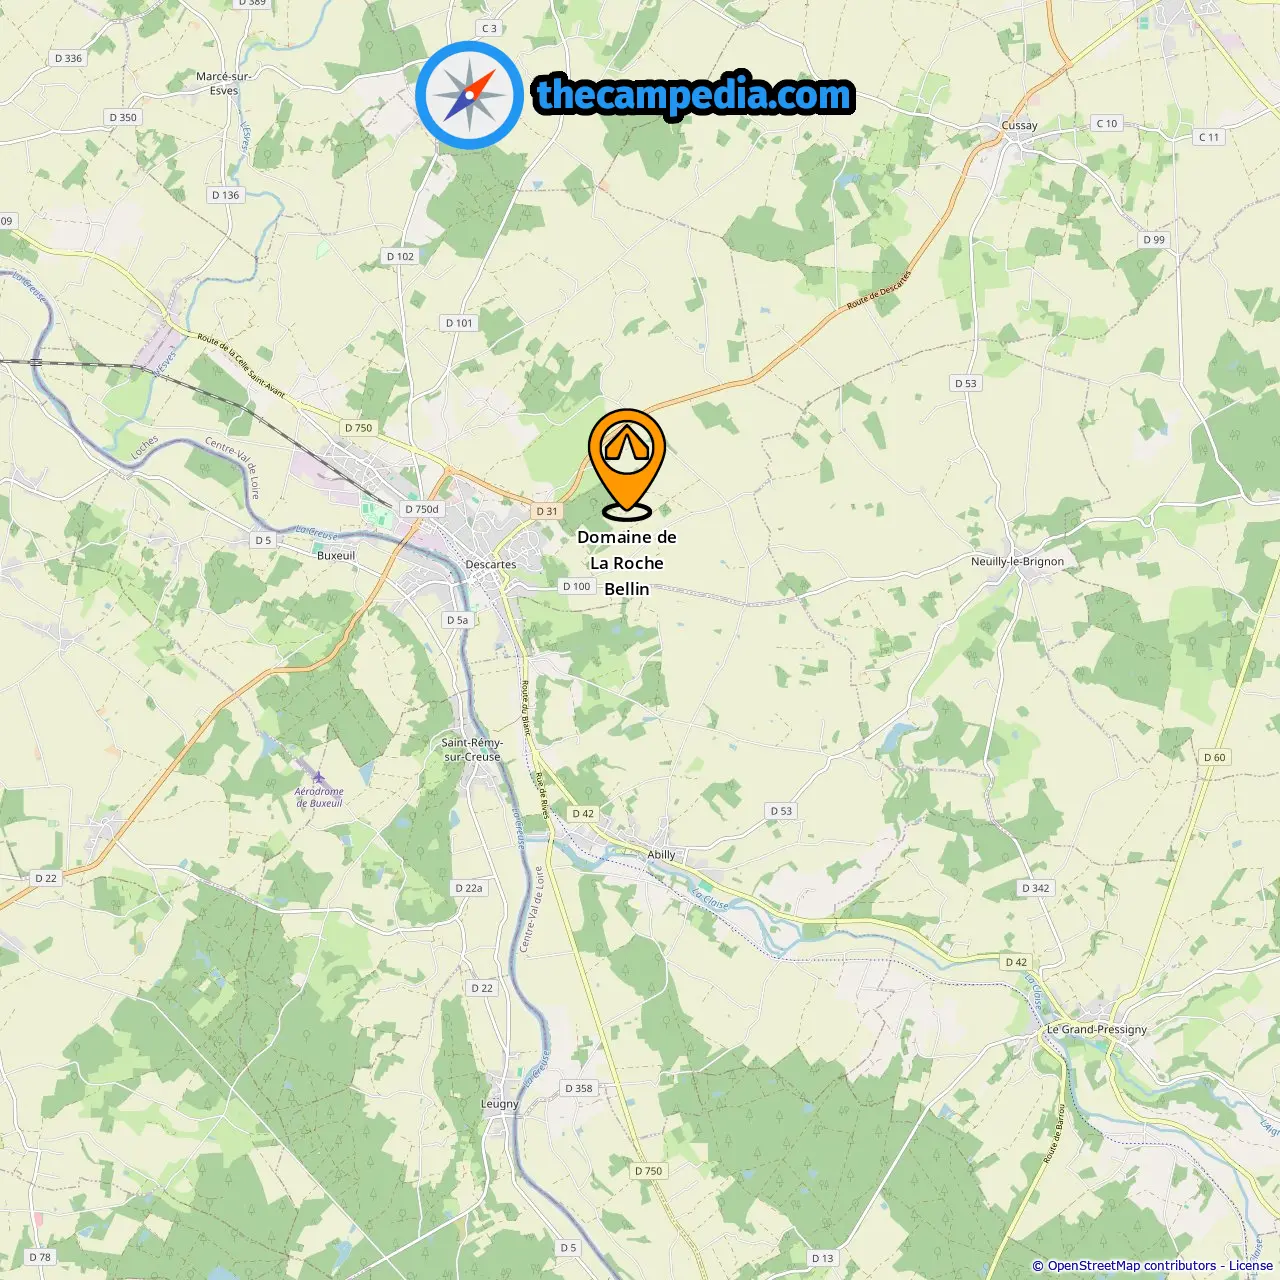Open the thecampedia.com logo text
The width and height of the screenshot is (1280, 1280).
[694, 95]
